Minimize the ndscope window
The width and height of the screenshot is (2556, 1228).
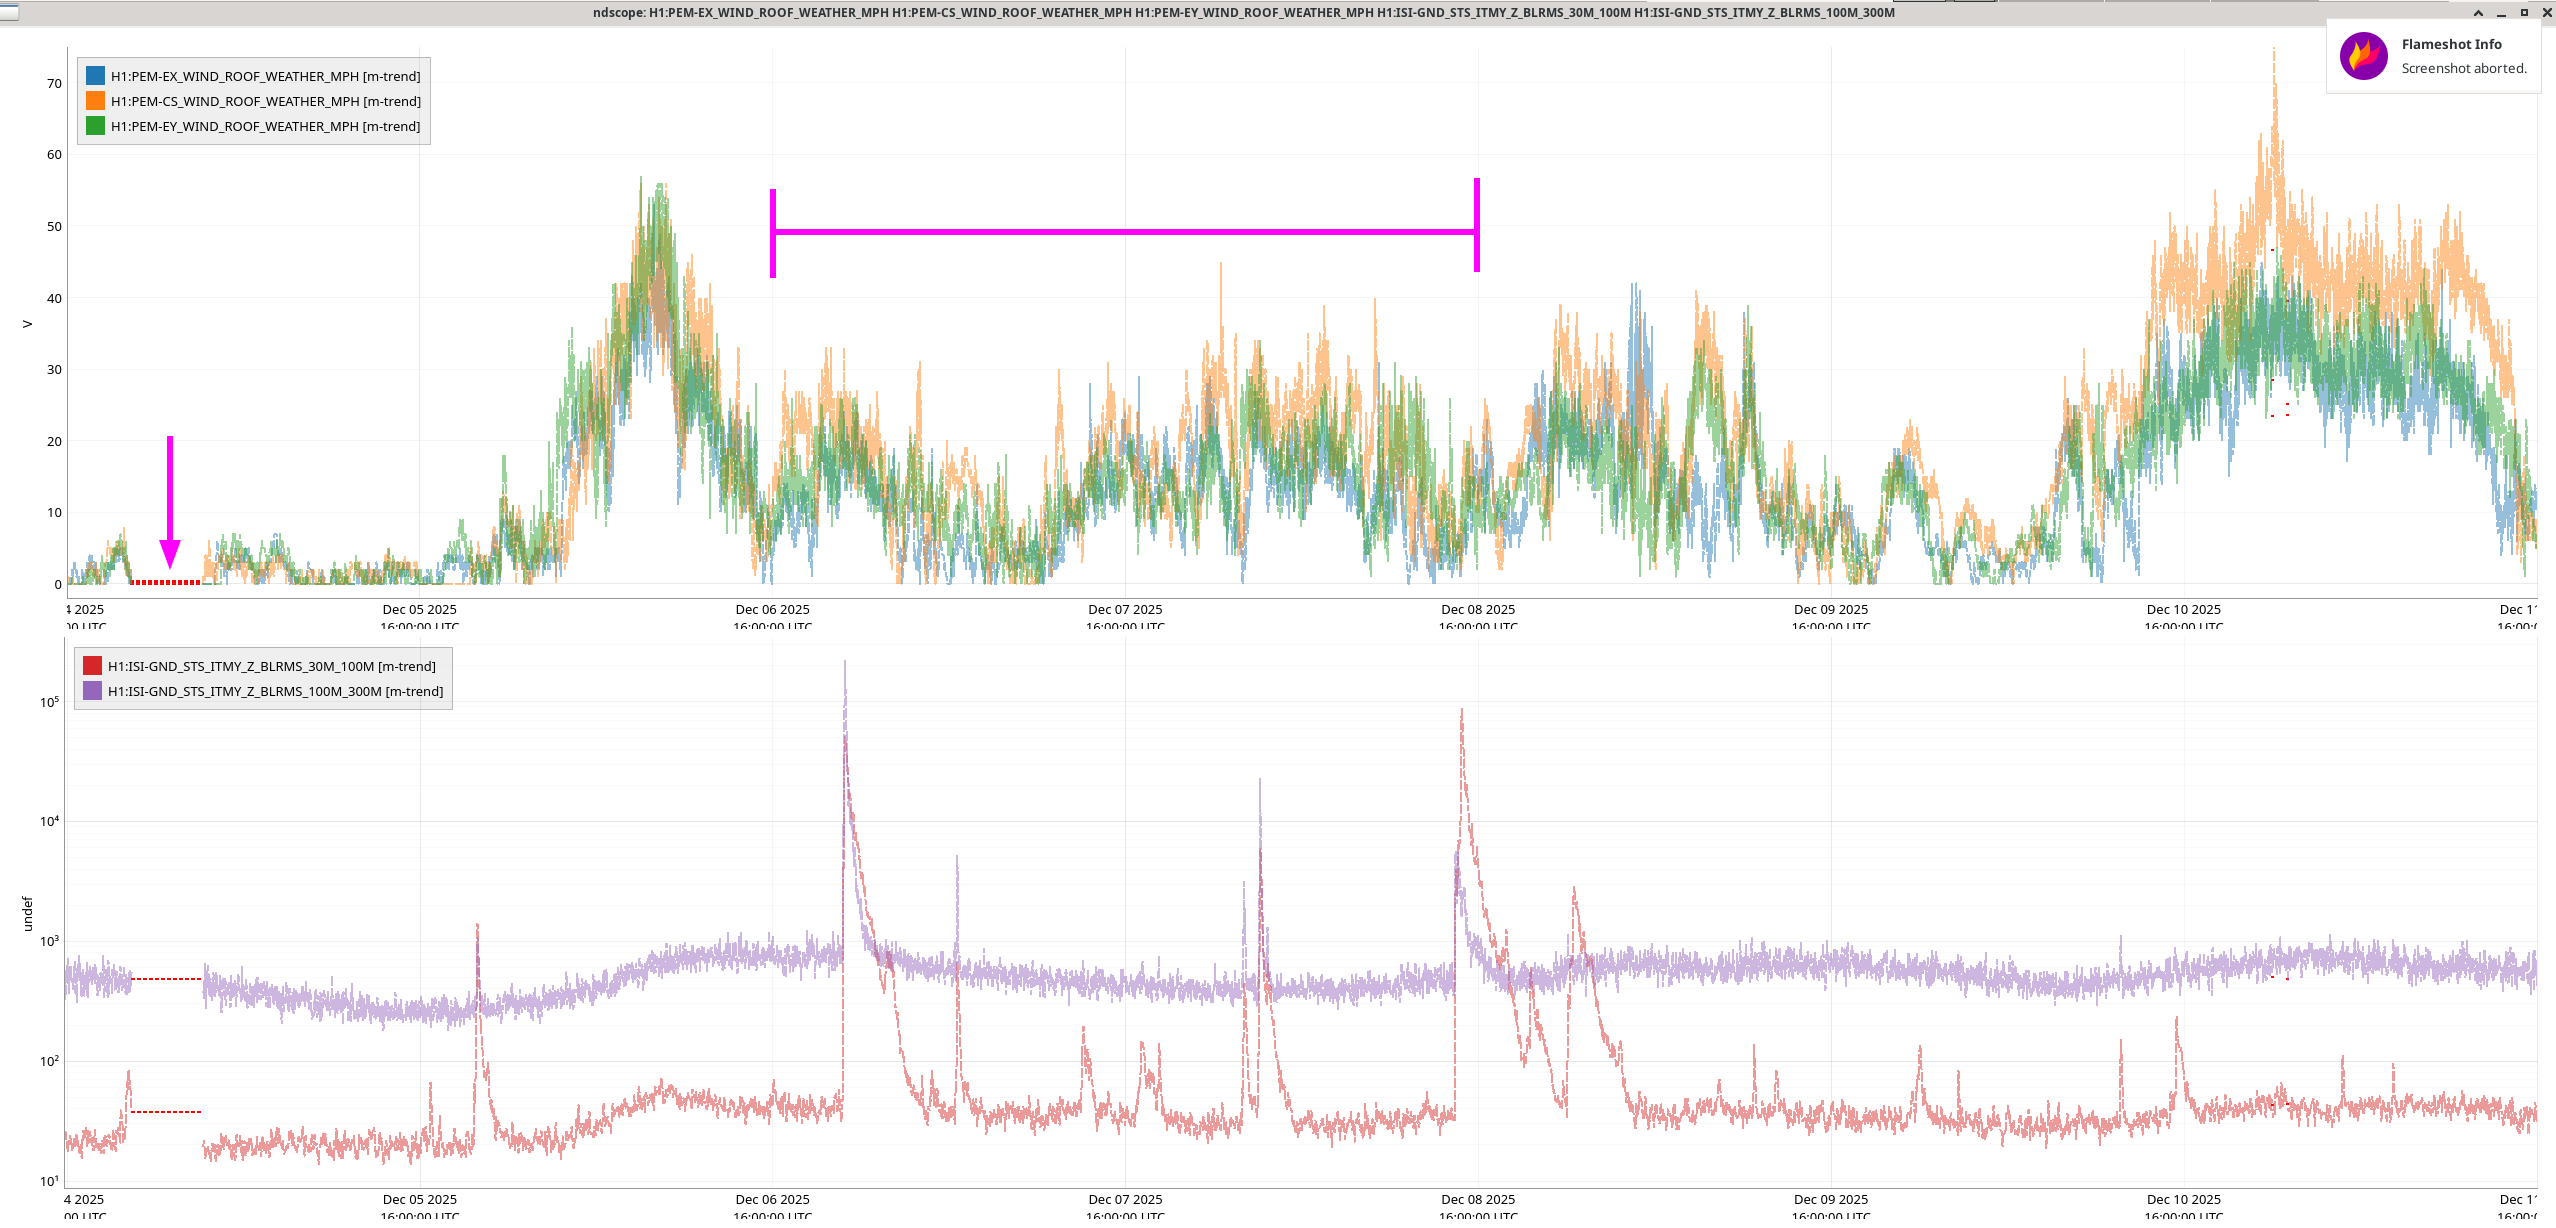tap(2501, 13)
